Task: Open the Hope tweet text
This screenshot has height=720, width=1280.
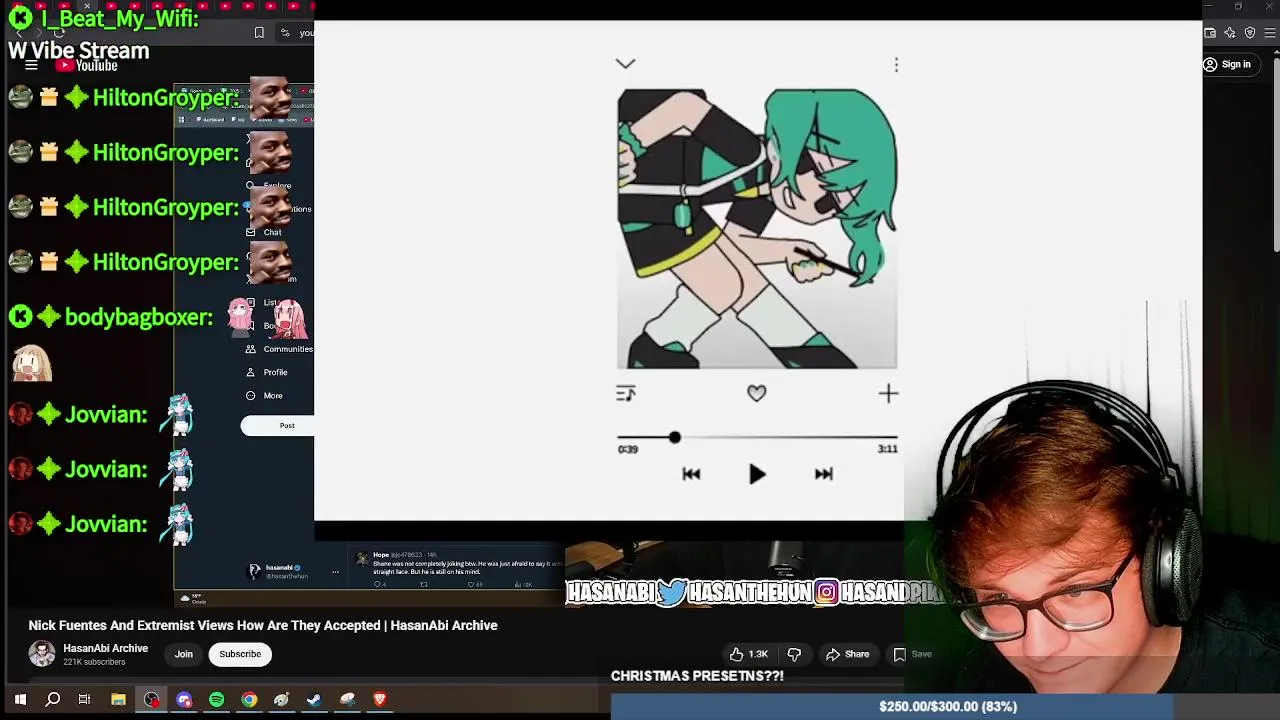Action: 468,569
